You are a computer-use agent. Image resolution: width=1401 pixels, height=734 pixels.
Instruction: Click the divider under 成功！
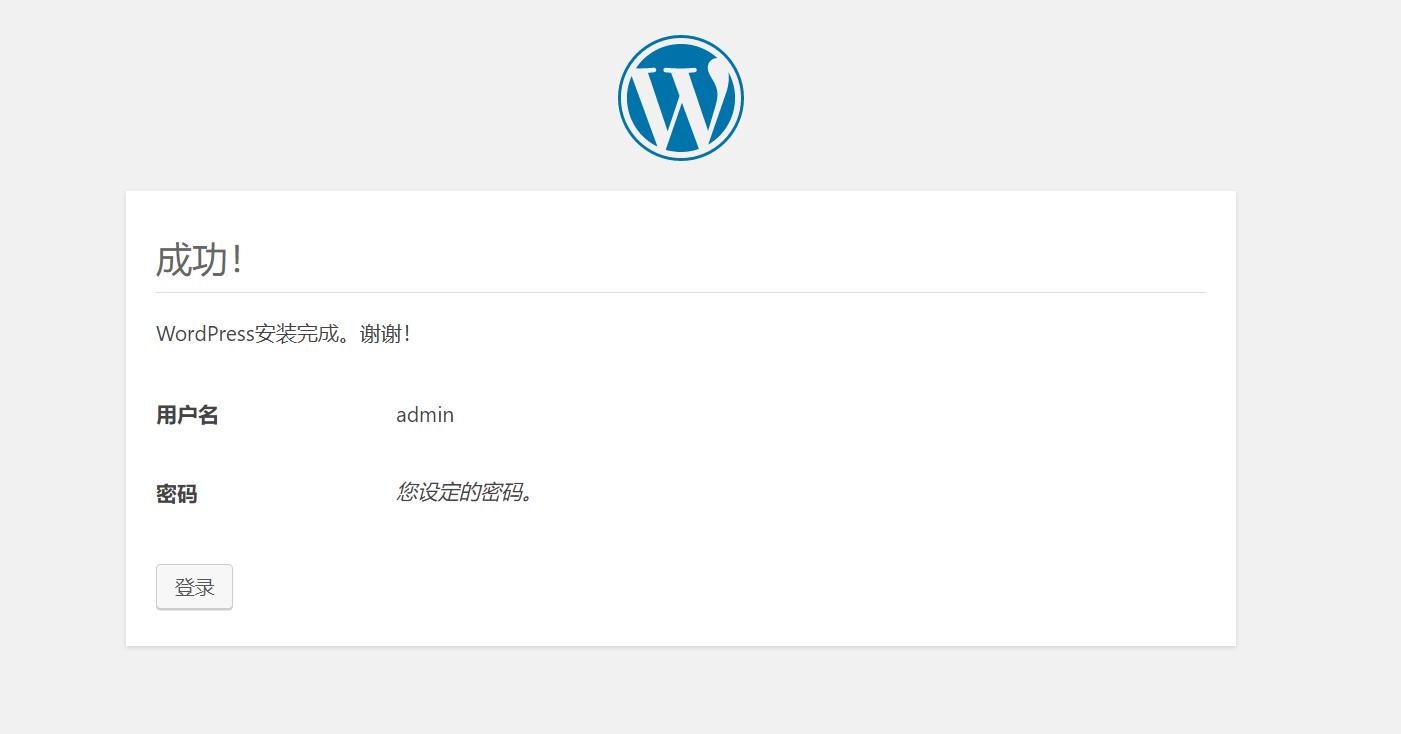[680, 290]
